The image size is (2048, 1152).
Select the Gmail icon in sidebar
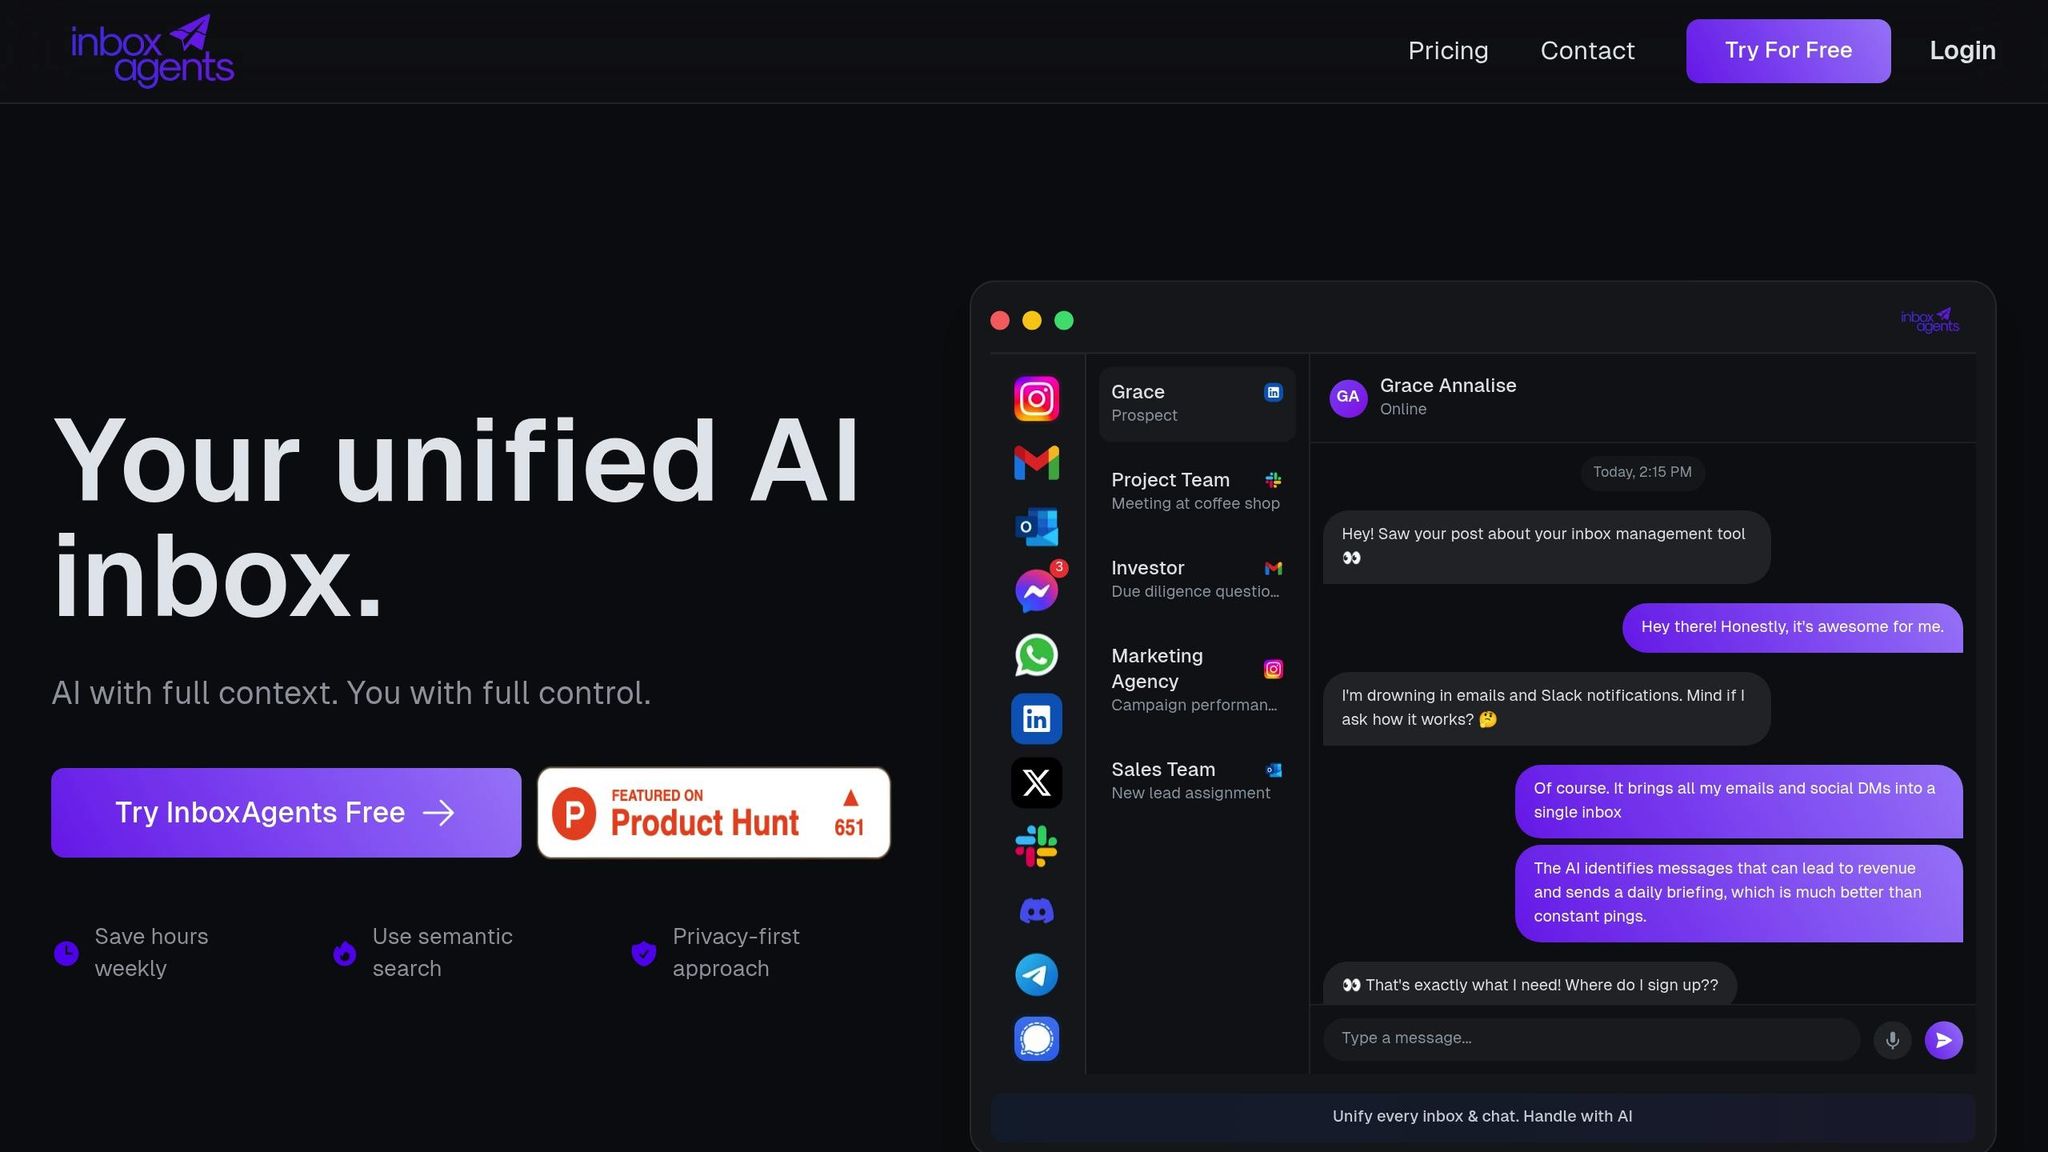click(1036, 463)
